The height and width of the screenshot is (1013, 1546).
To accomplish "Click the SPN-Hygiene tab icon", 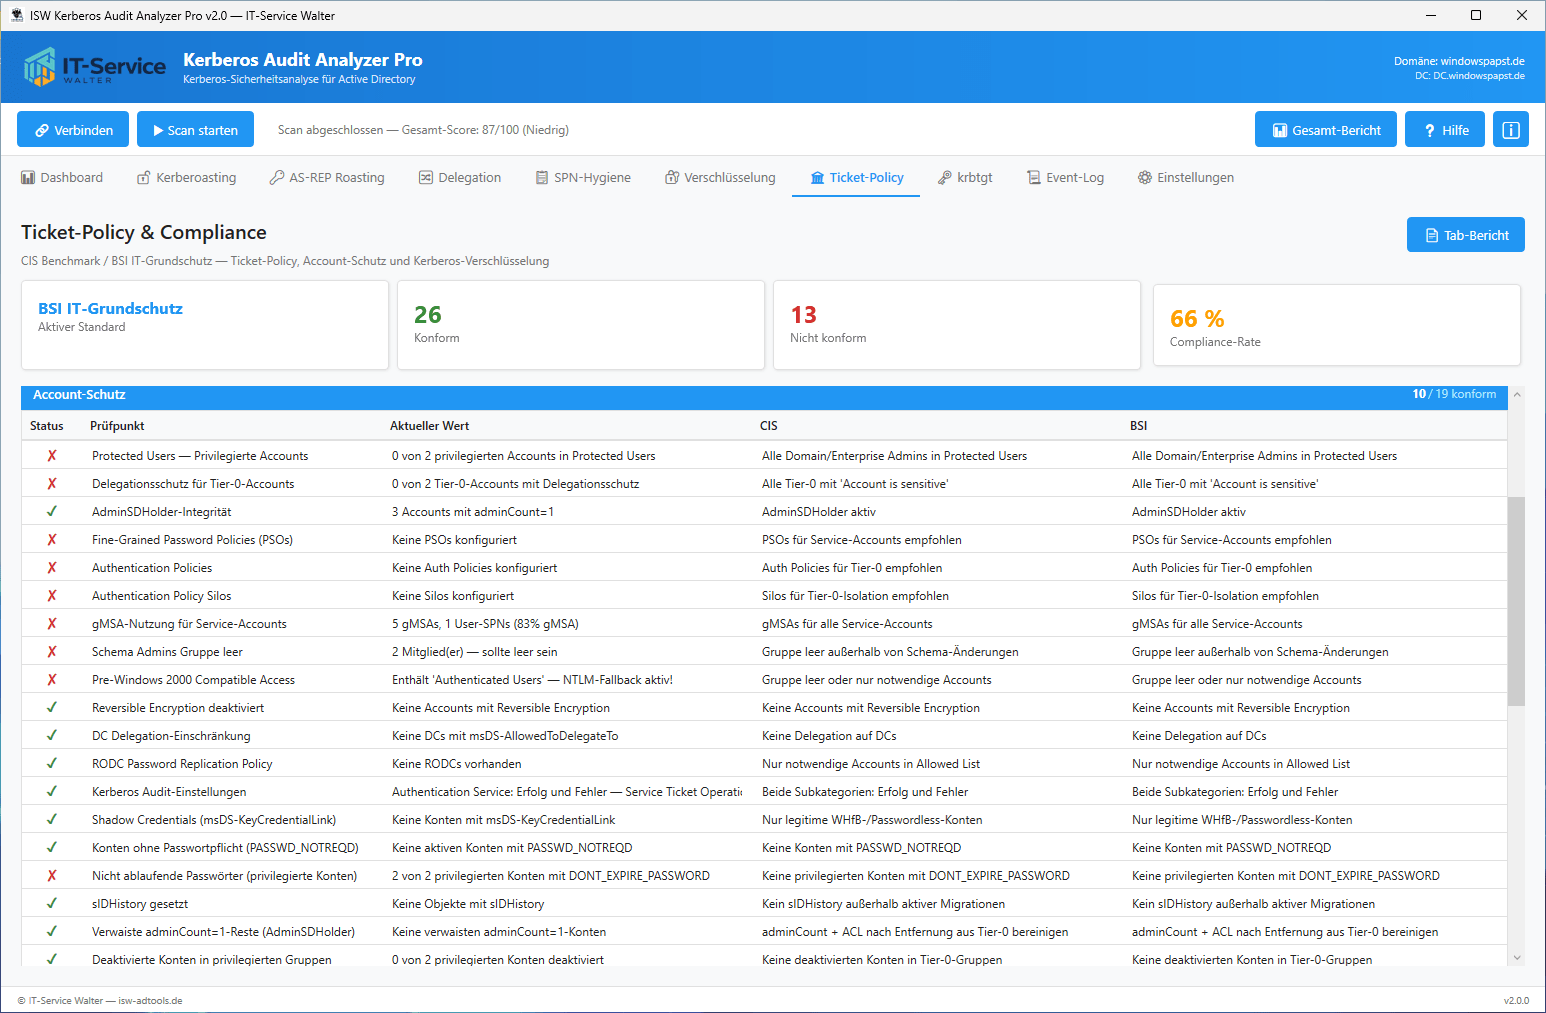I will [542, 178].
